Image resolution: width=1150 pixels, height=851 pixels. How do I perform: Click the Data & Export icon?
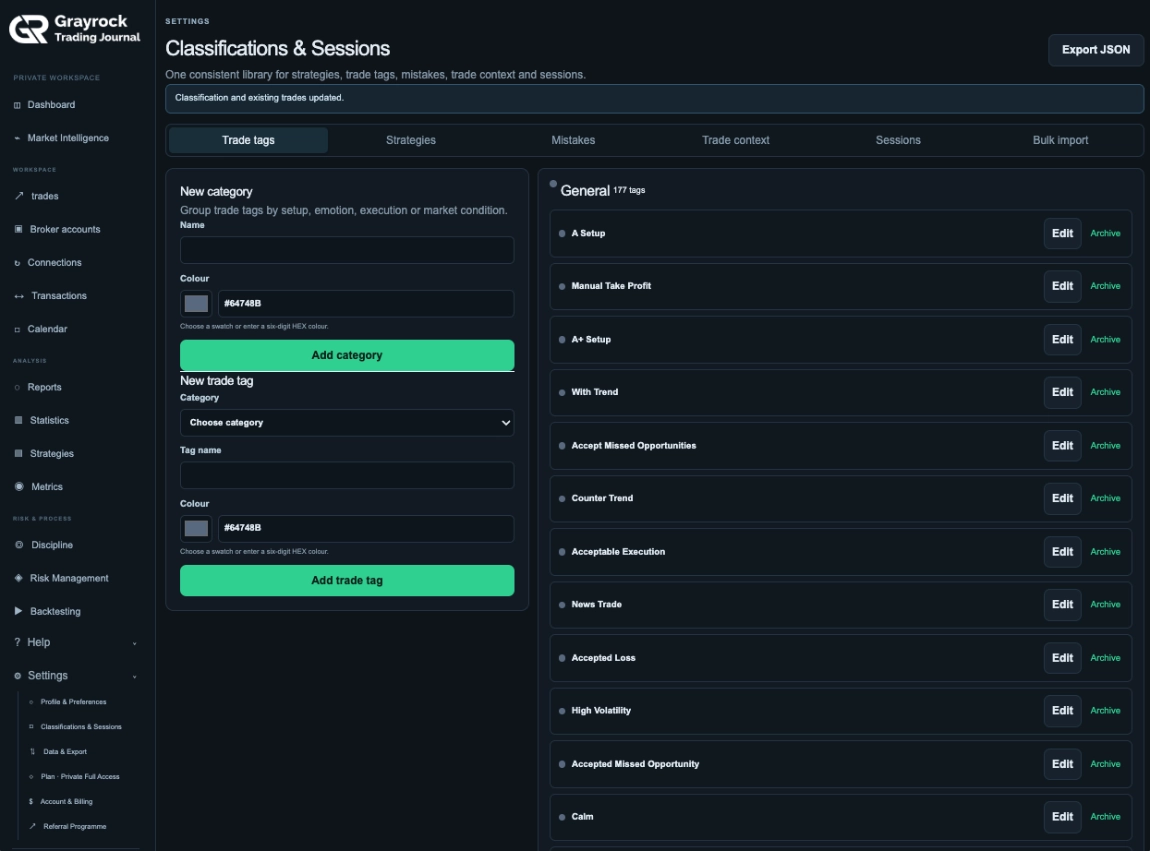coord(32,751)
